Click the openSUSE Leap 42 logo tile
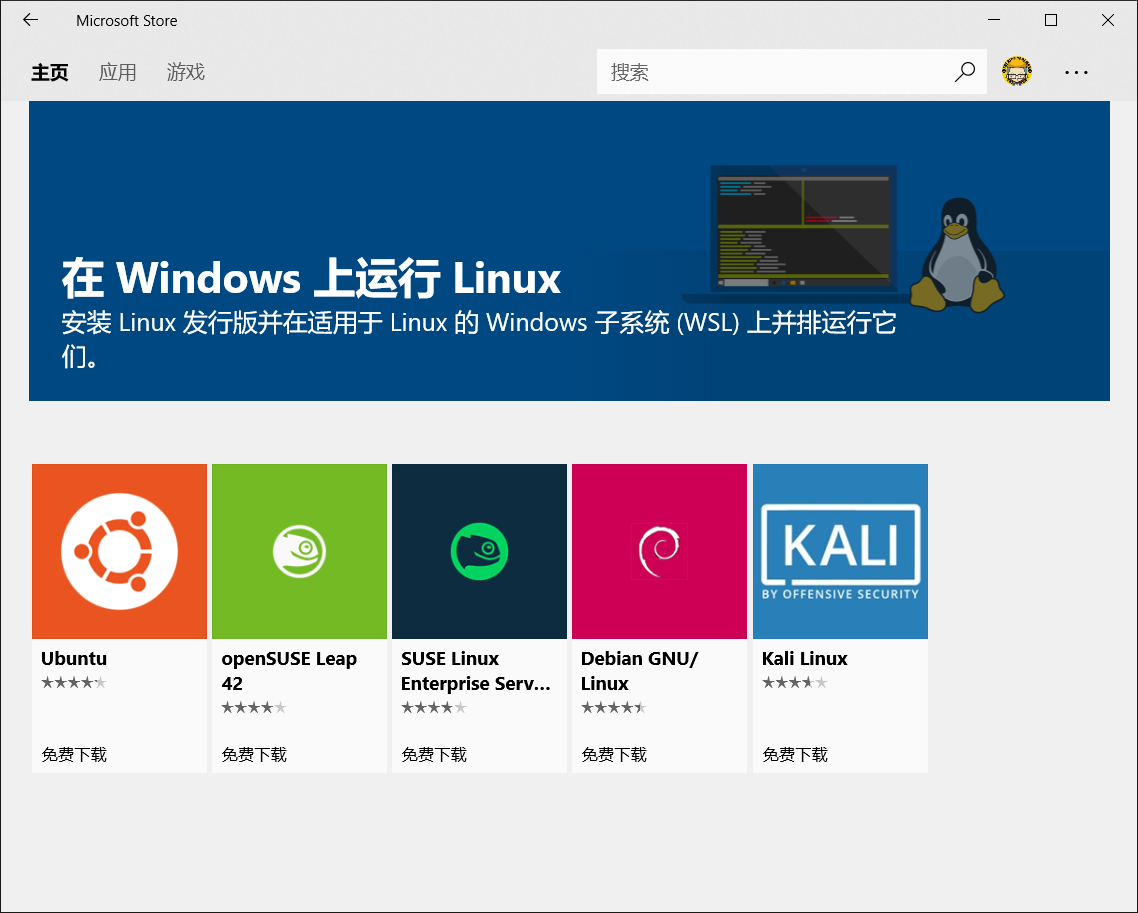The height and width of the screenshot is (913, 1138). click(x=299, y=551)
